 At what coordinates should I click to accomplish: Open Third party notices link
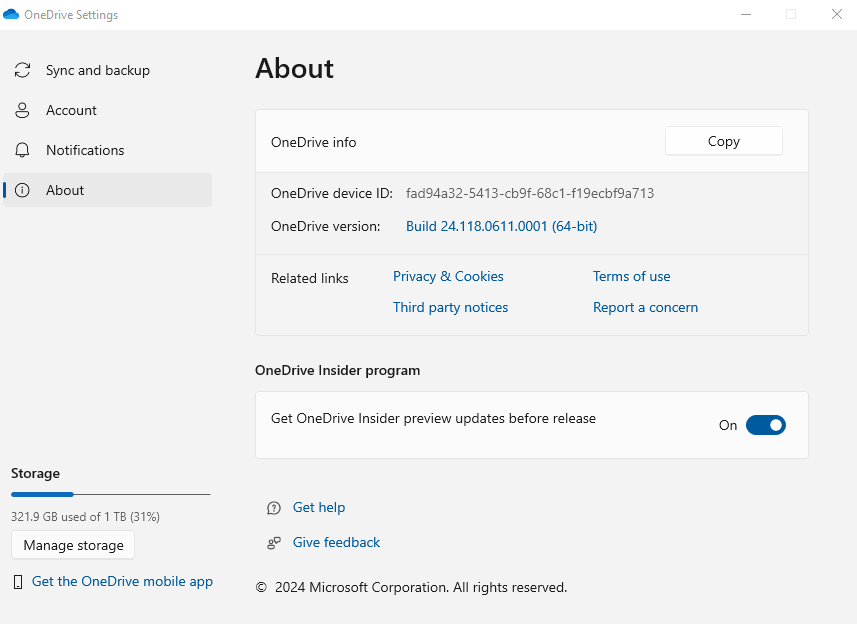tap(450, 308)
